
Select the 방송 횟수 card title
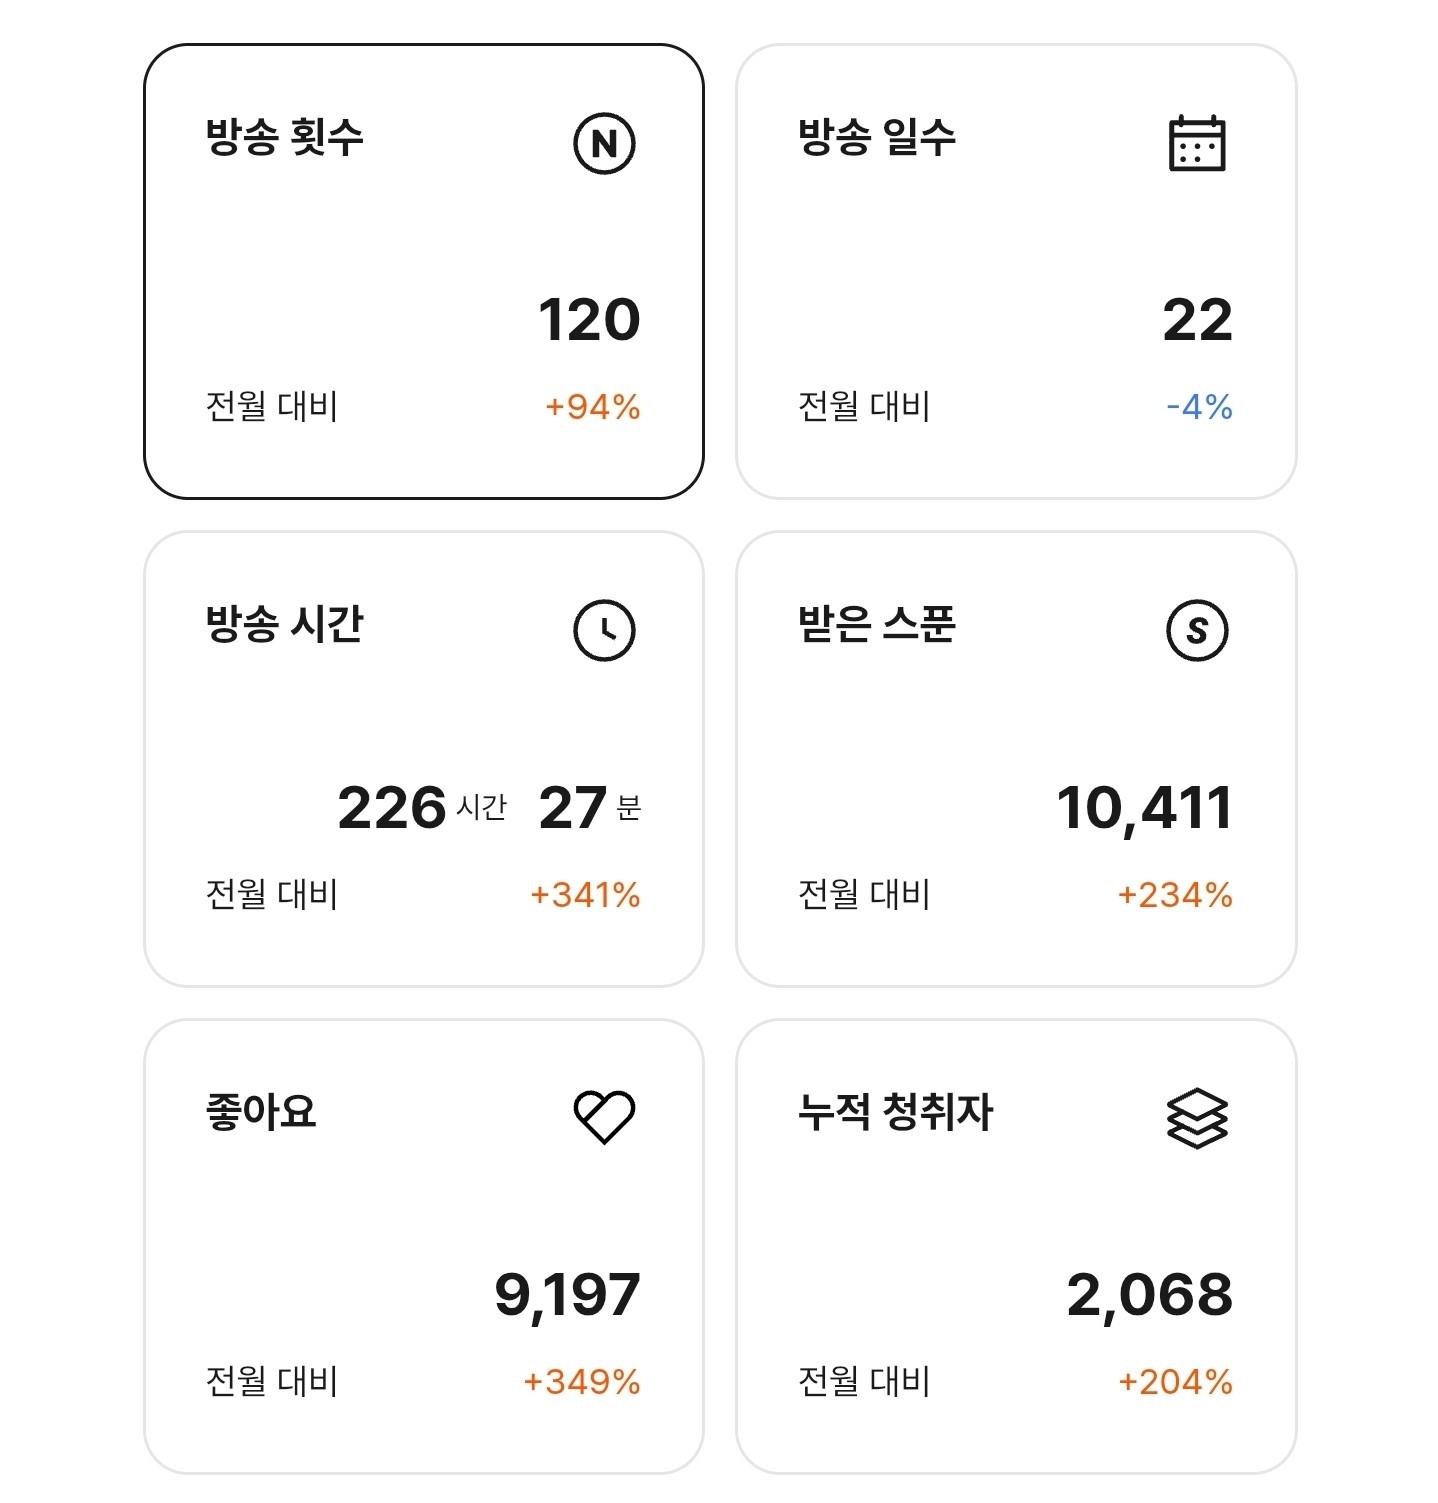[x=284, y=137]
